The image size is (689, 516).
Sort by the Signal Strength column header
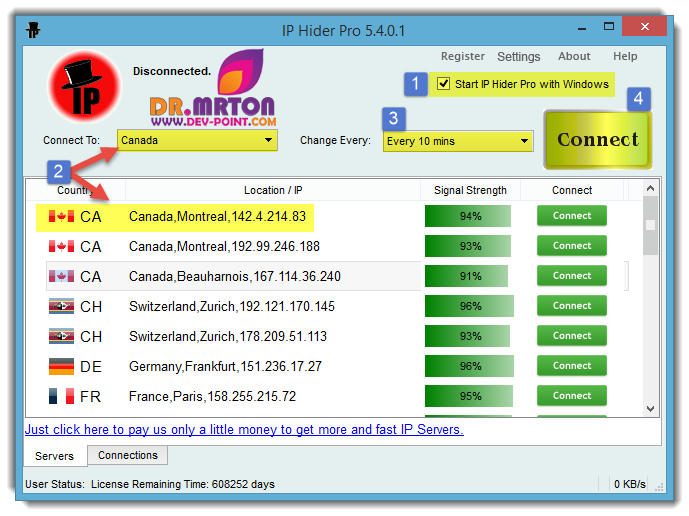470,190
